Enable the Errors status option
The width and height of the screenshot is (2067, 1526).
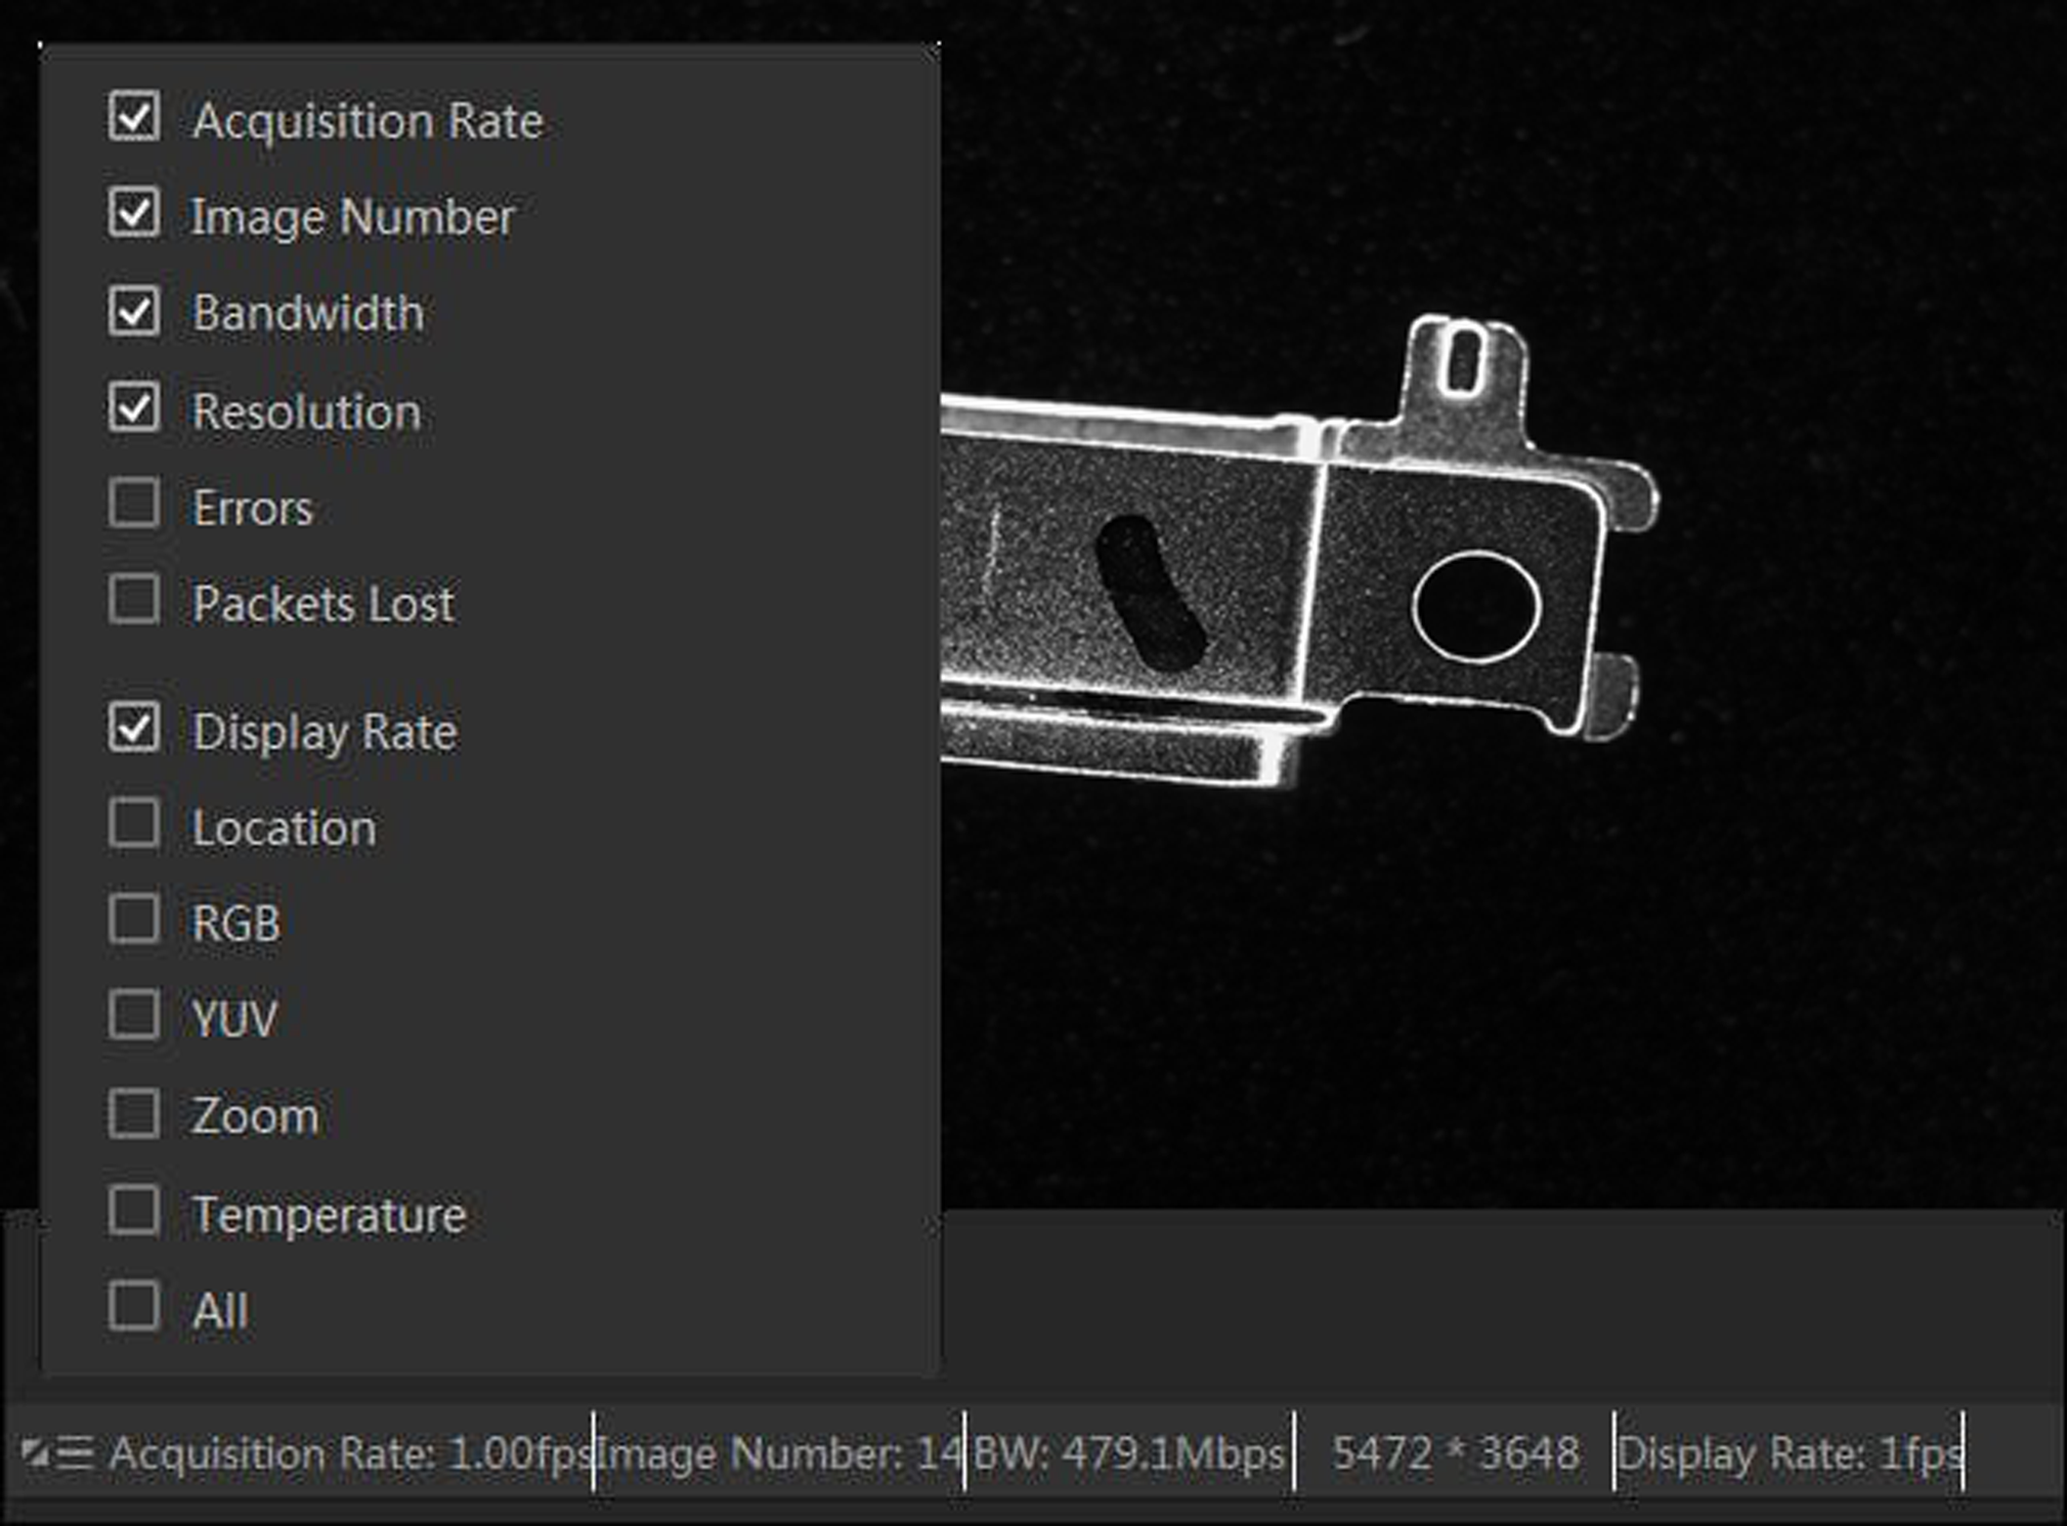click(x=134, y=503)
